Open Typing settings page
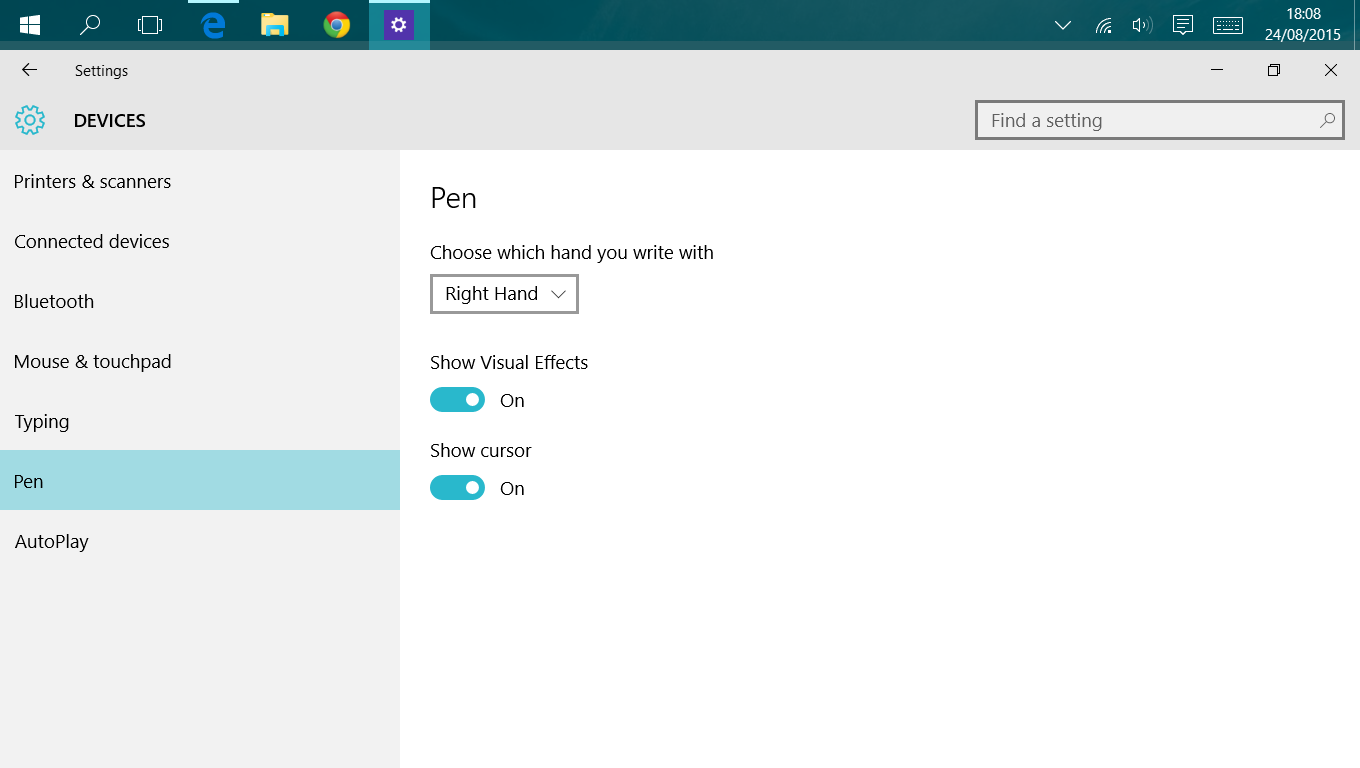1360x768 pixels. (200, 421)
